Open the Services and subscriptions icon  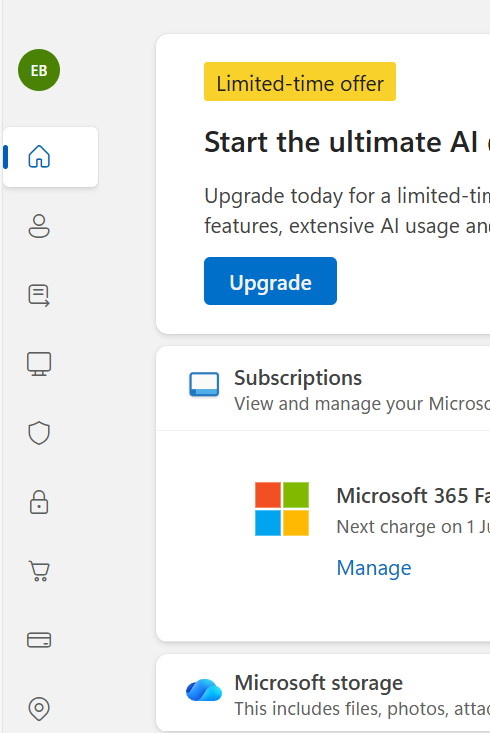(39, 295)
